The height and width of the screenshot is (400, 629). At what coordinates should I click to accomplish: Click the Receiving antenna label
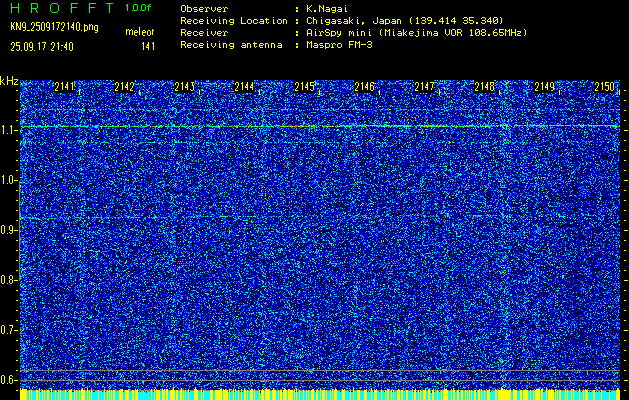click(x=231, y=45)
